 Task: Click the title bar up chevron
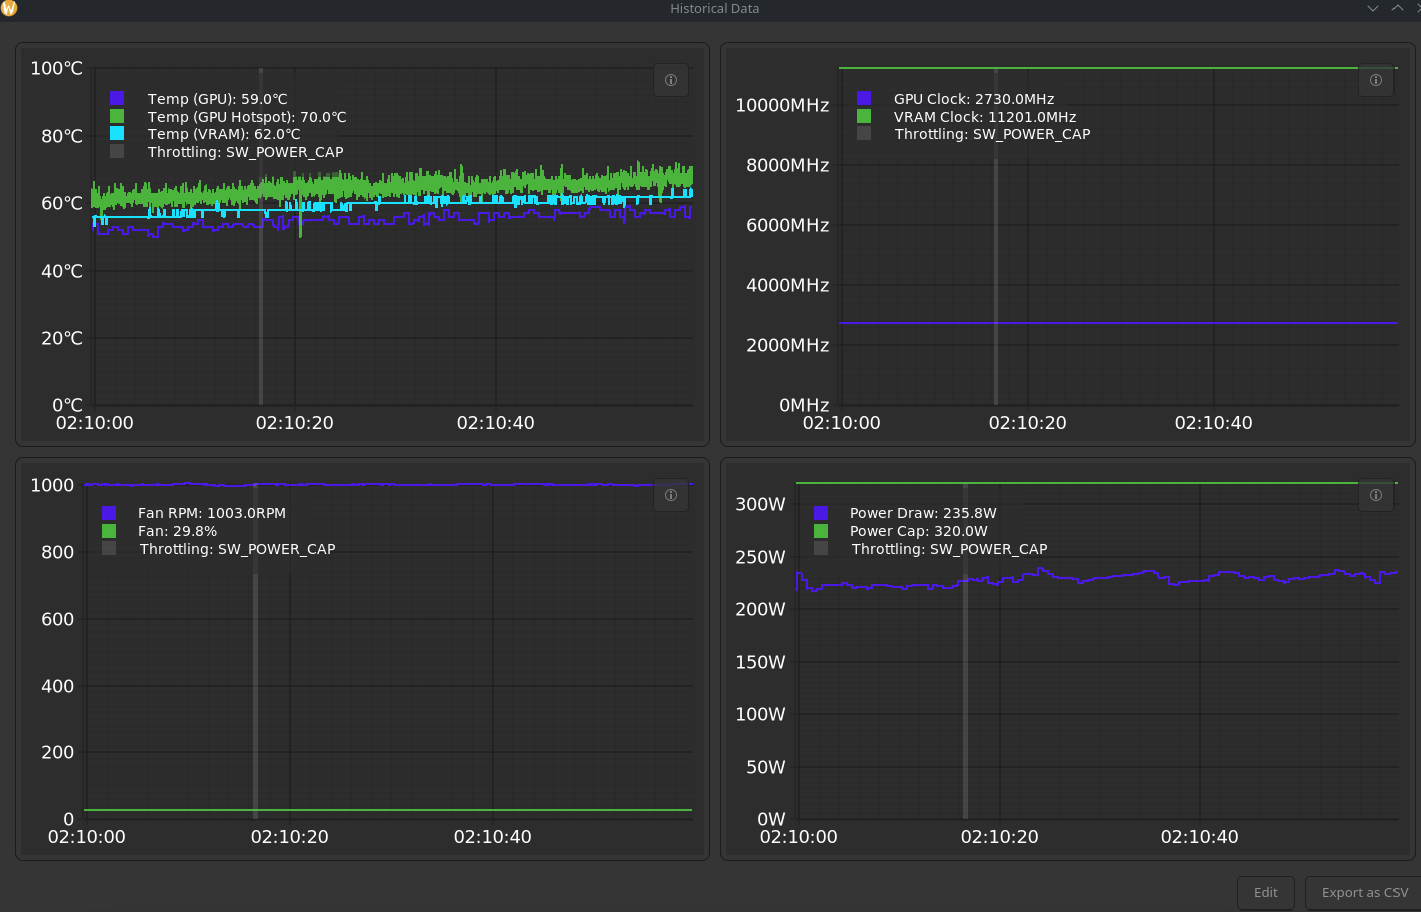point(1397,8)
